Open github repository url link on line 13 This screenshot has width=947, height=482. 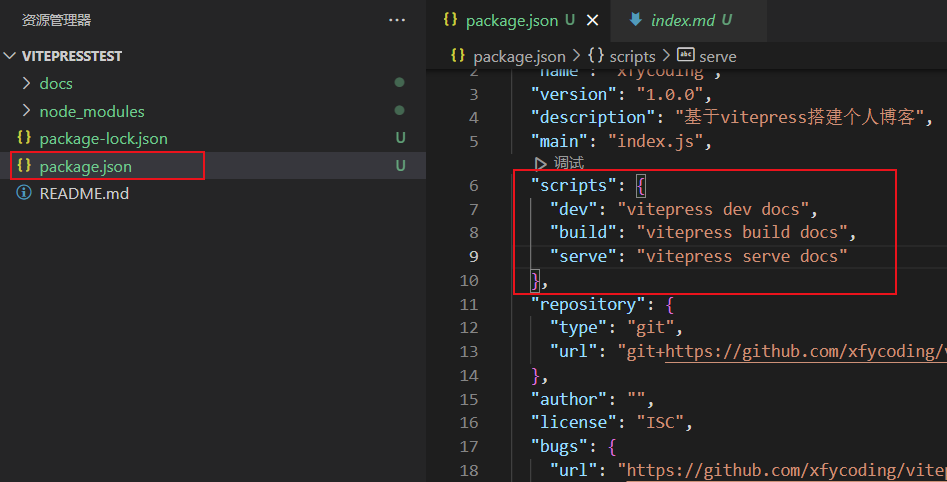[806, 352]
